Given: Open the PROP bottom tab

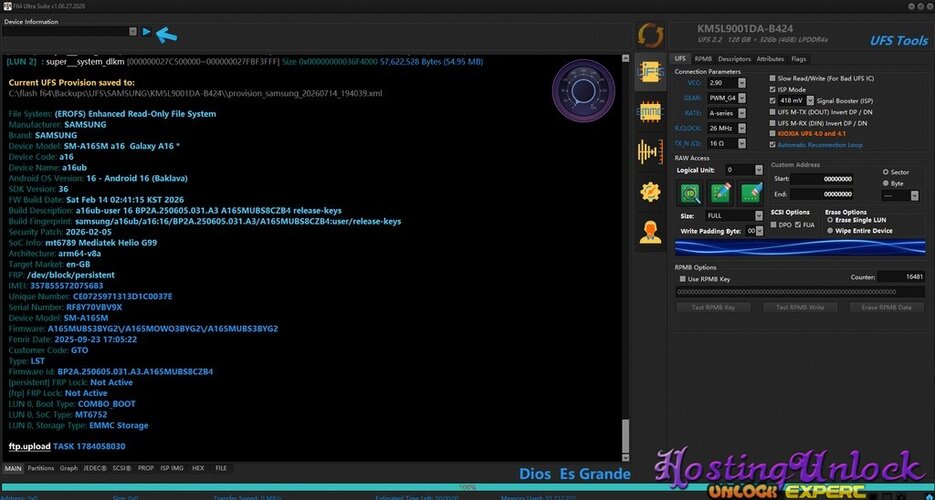Looking at the screenshot, I should (146, 468).
